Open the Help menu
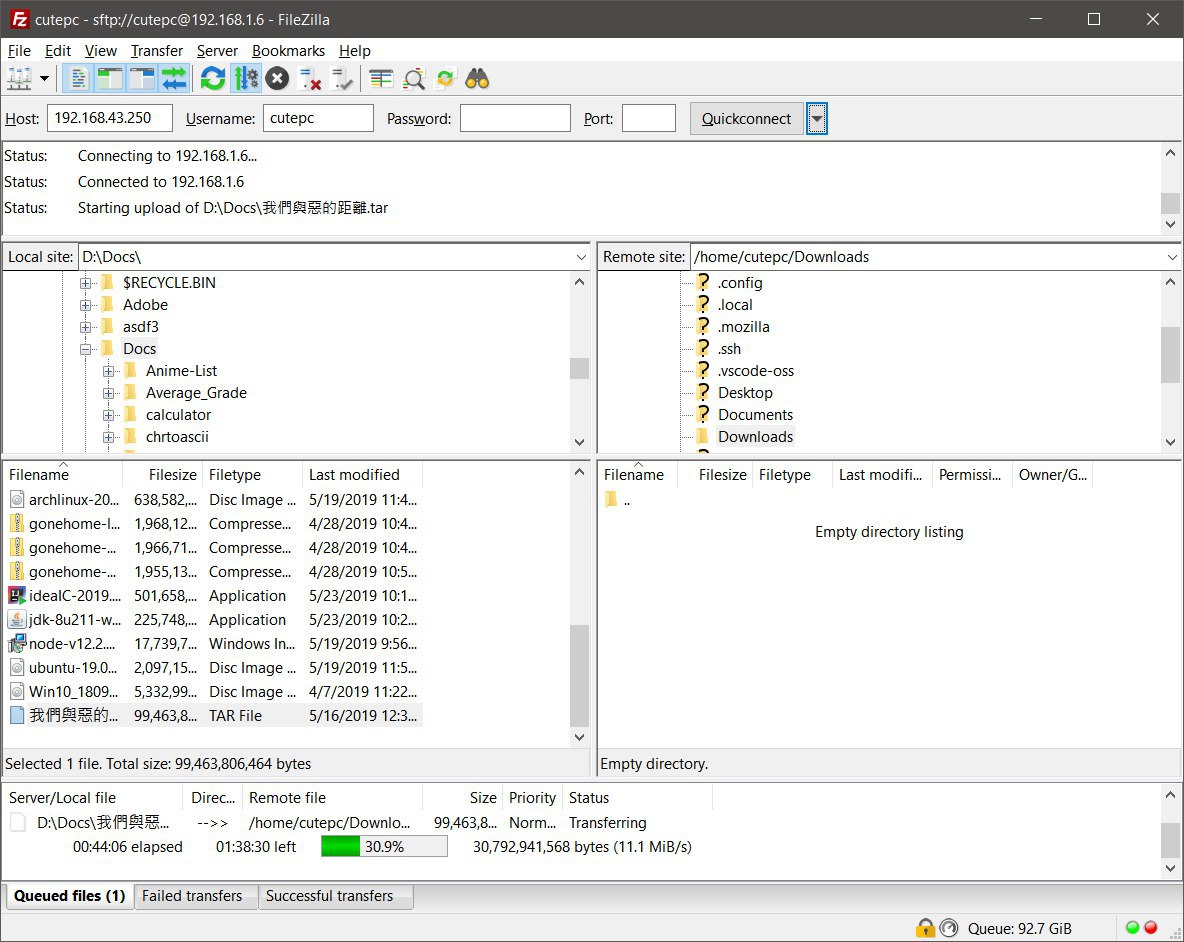This screenshot has width=1184, height=942. pos(354,51)
